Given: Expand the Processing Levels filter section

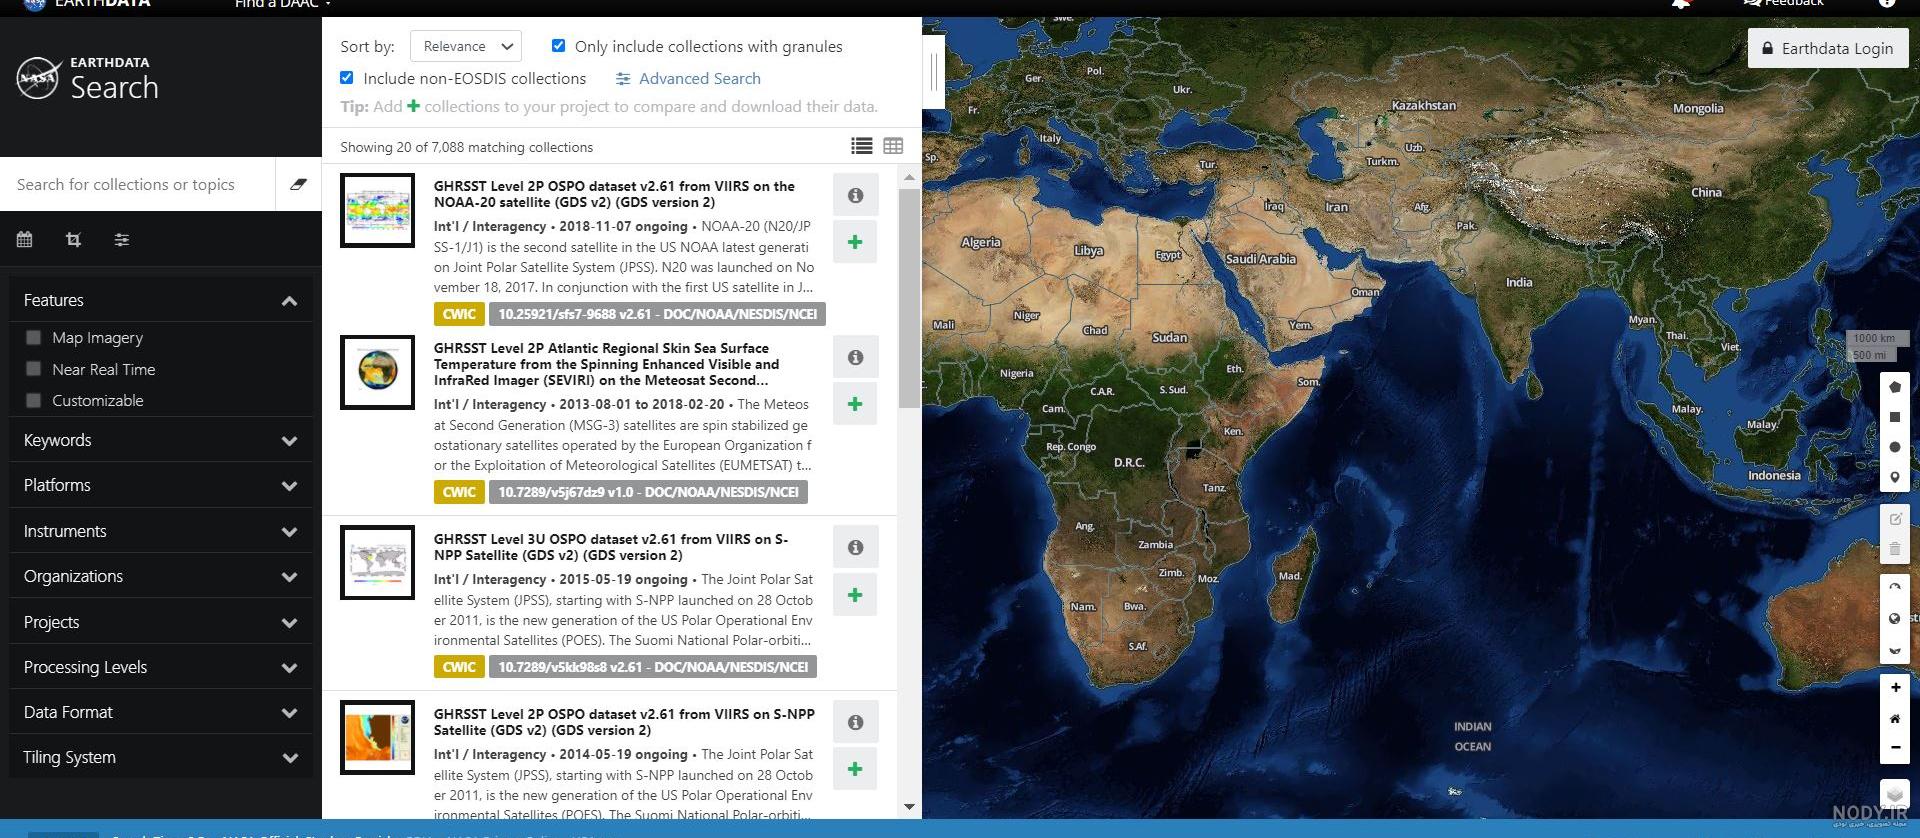Looking at the screenshot, I should tap(160, 667).
